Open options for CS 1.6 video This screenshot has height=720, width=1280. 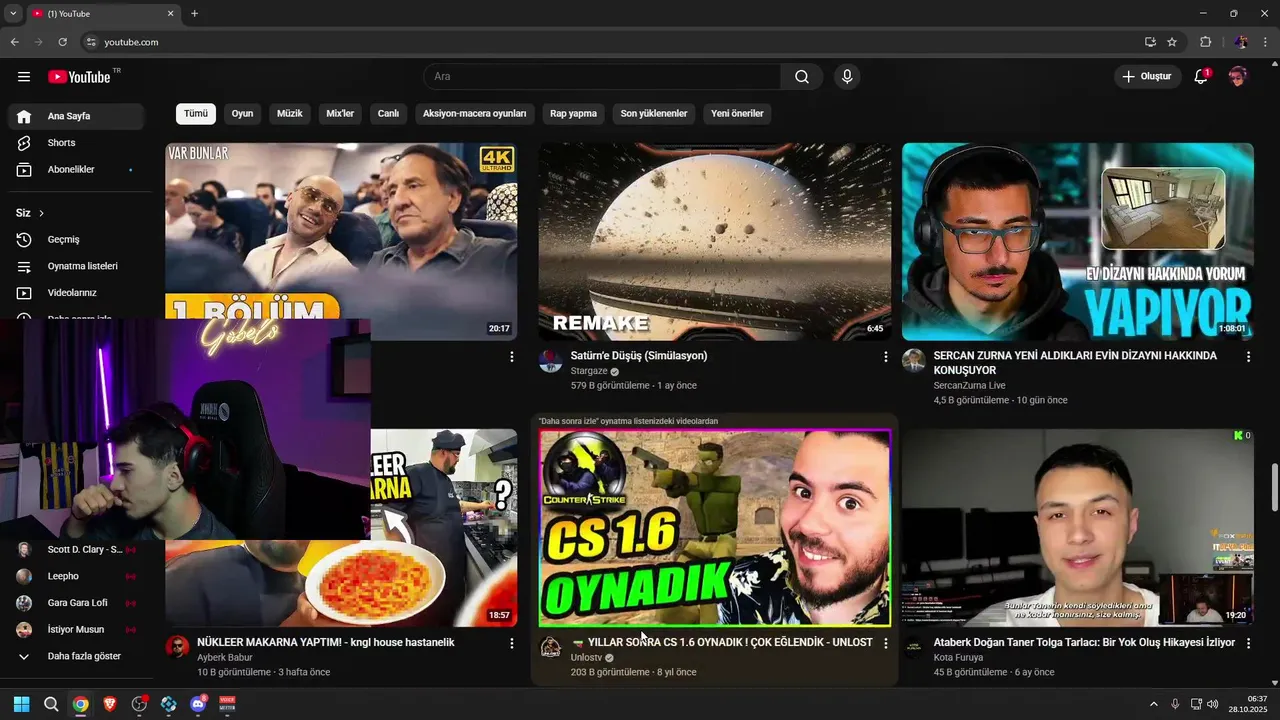[885, 644]
